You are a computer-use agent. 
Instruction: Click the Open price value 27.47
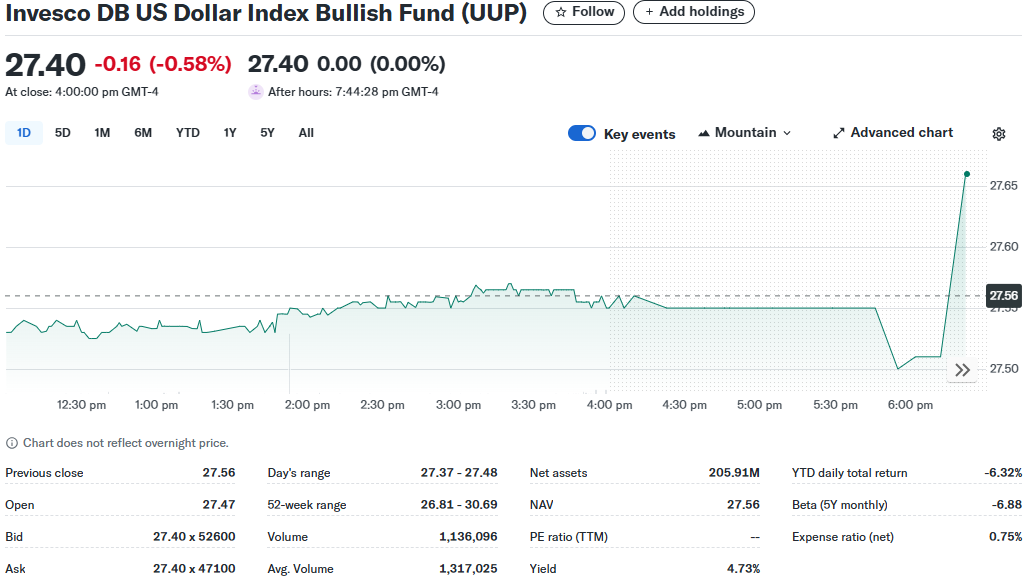[x=219, y=504]
